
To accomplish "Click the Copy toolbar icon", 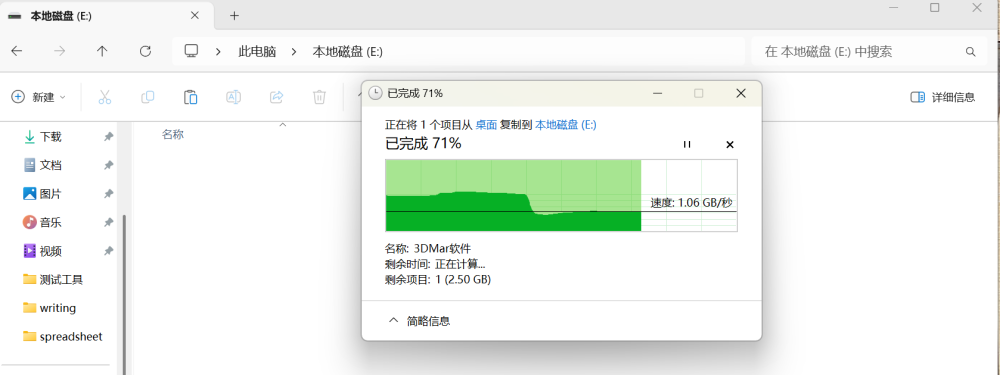I will tap(147, 97).
